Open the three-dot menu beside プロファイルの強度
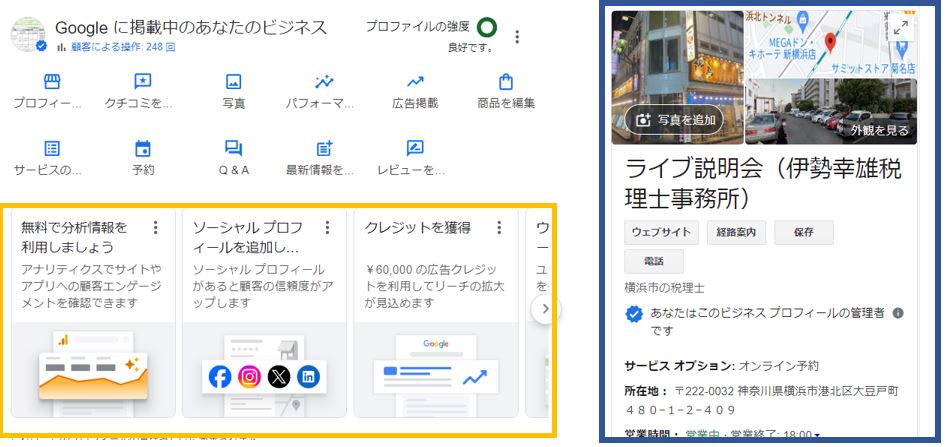This screenshot has height=447, width=948. 517,37
